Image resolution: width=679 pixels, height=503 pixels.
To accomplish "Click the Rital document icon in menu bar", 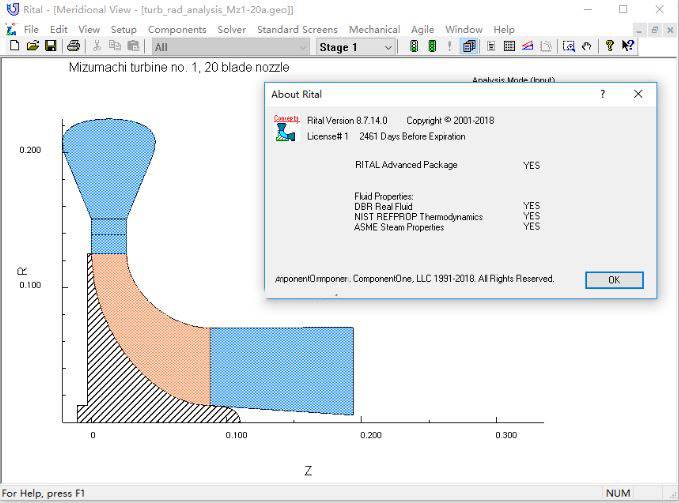I will tap(11, 29).
